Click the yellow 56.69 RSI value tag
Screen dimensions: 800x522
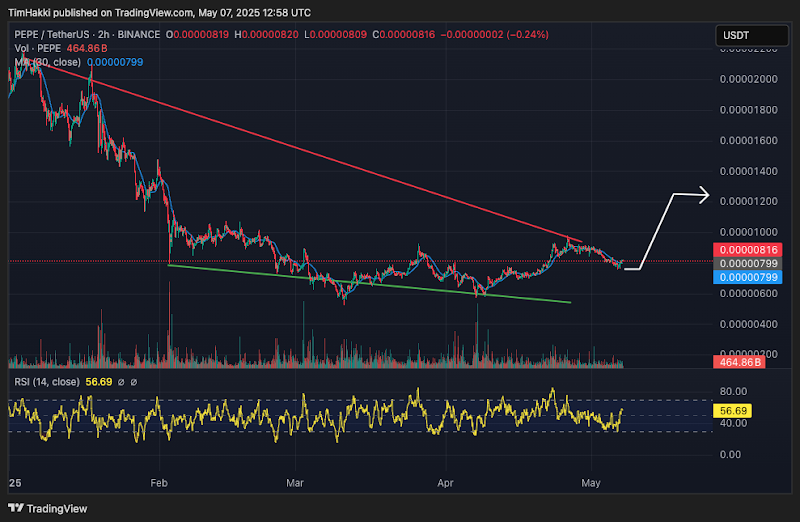coord(733,411)
